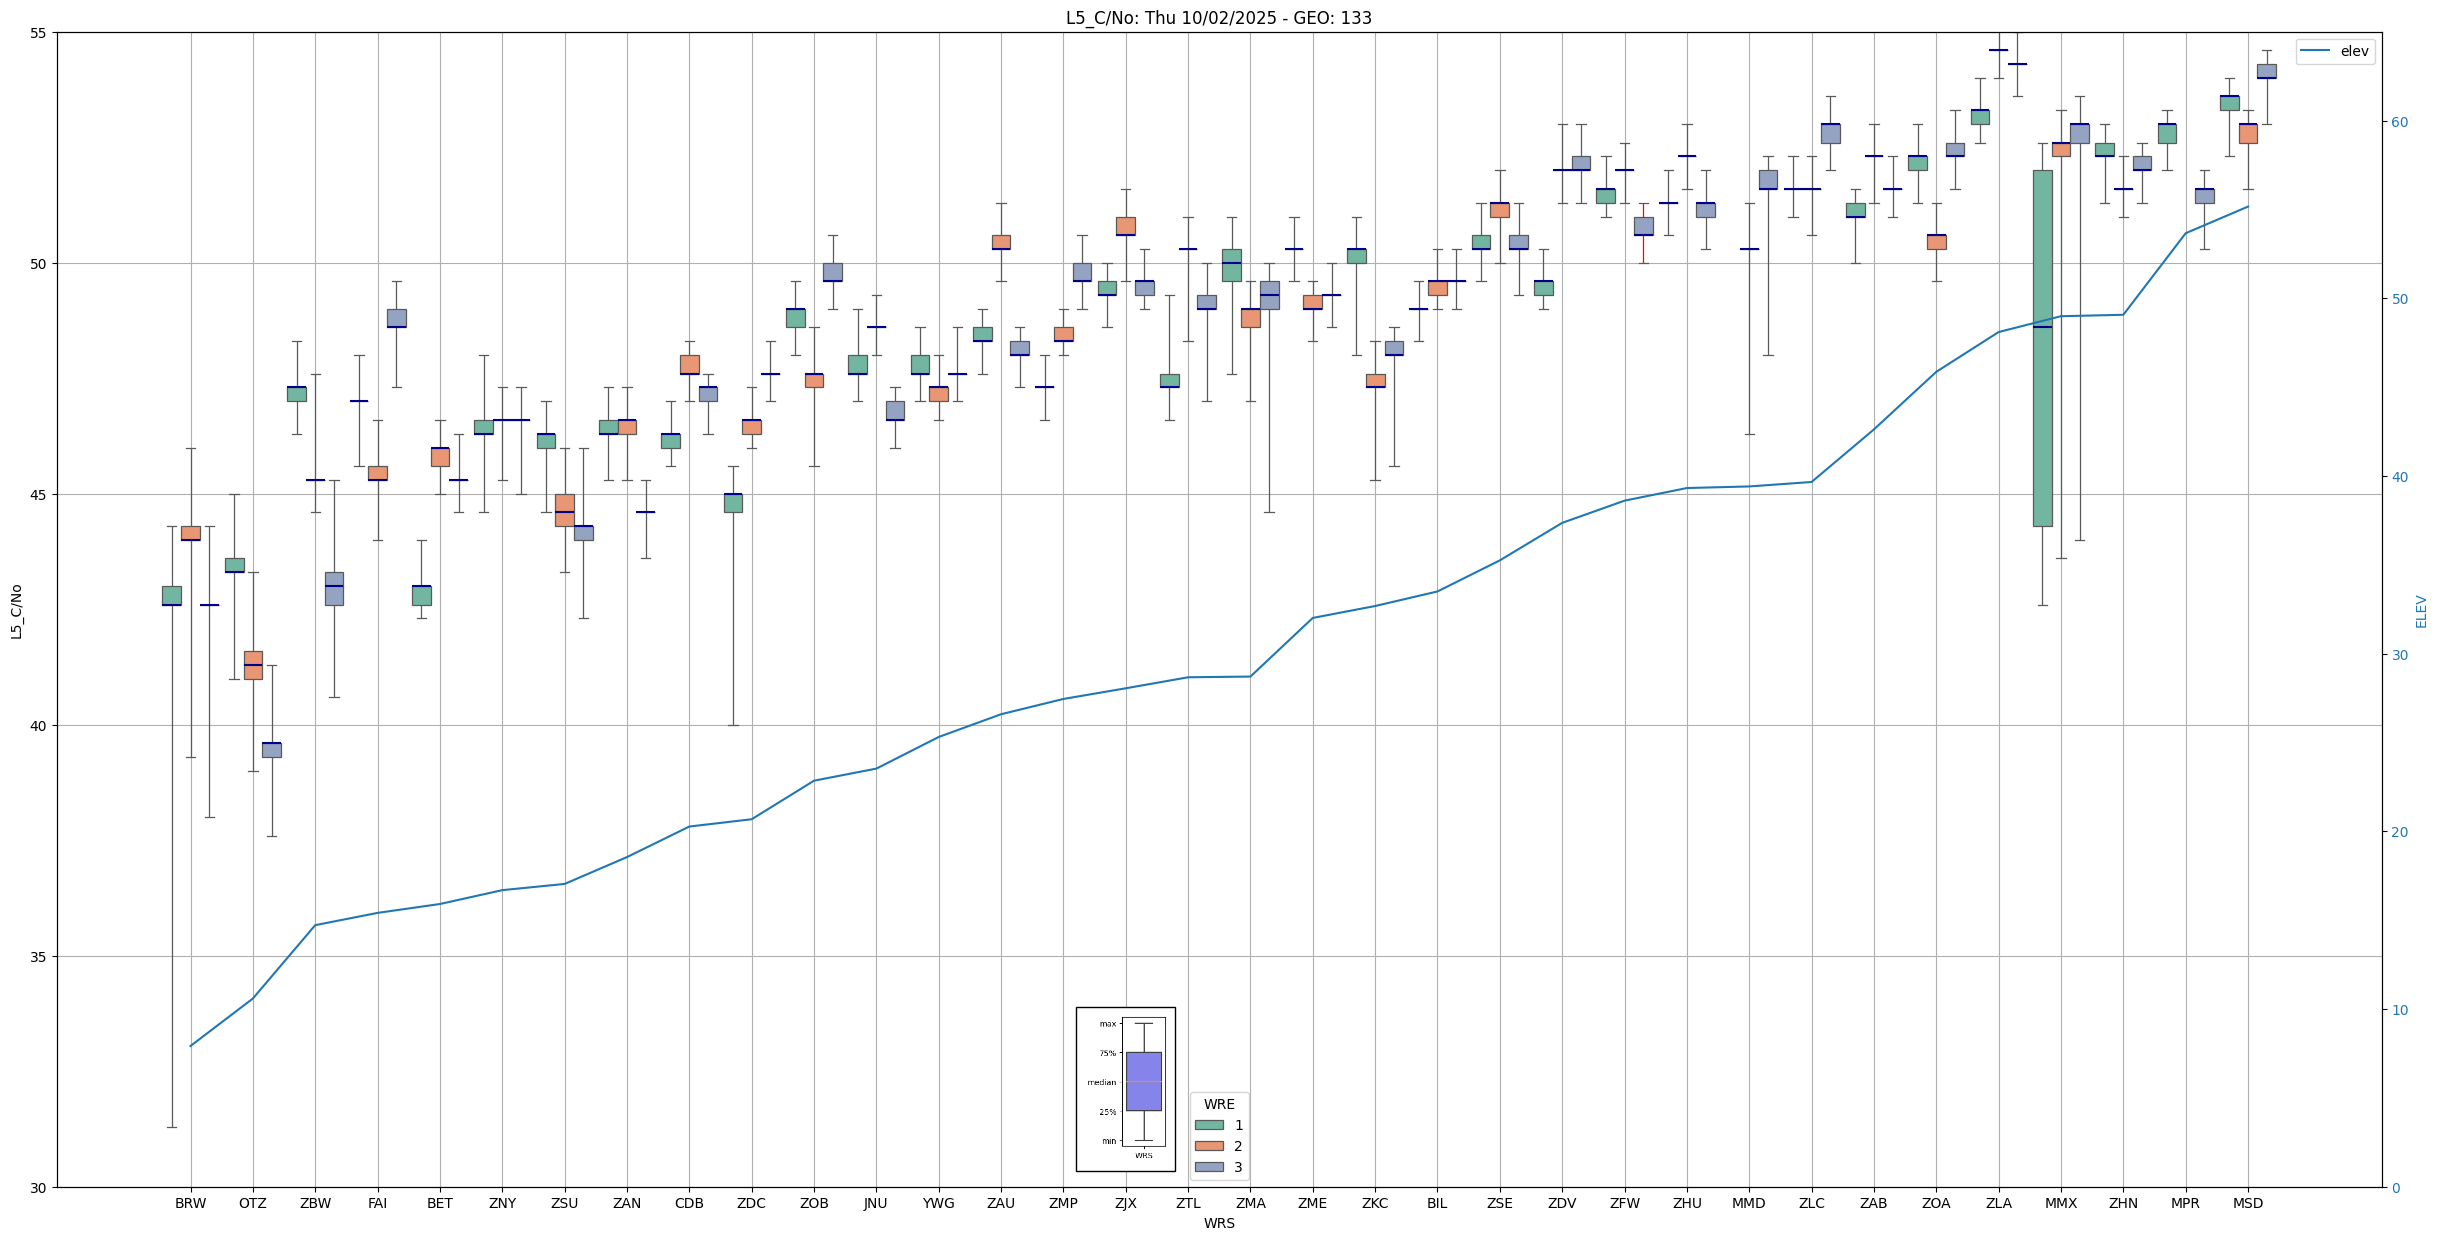Viewport: 2438px width, 1240px height.
Task: Click the BRW station tick label
Action: (x=190, y=1203)
